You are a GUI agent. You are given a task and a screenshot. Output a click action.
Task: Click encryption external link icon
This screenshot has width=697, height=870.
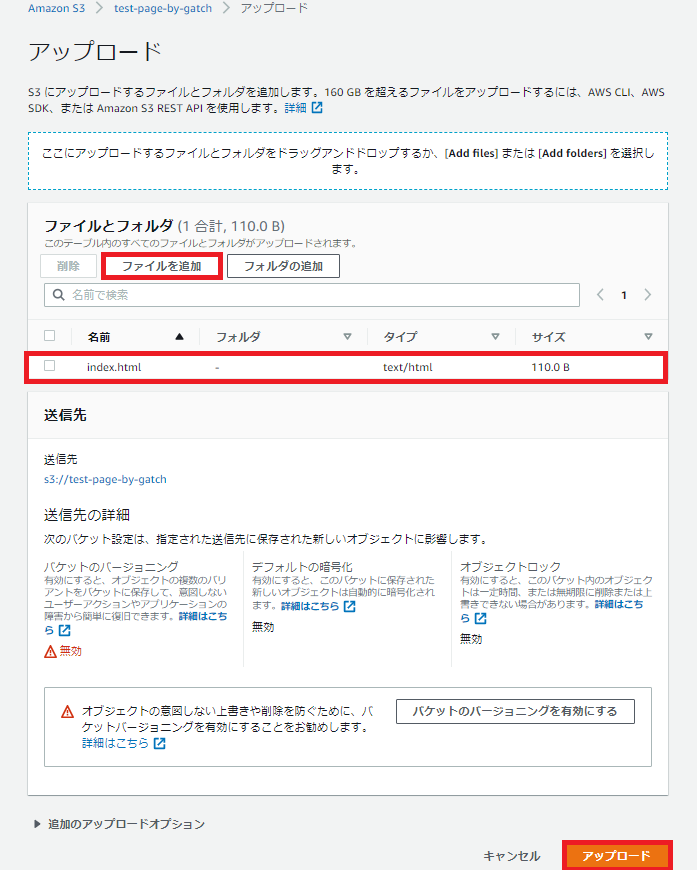[x=350, y=606]
